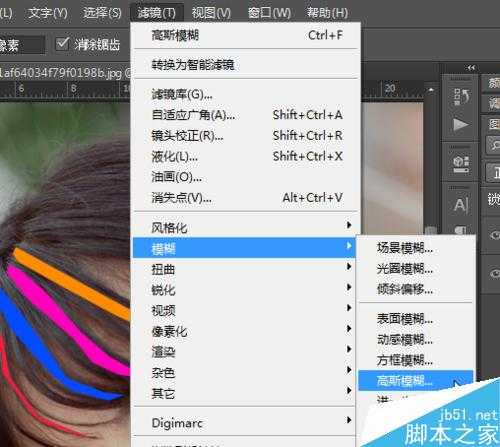Select 表面模糊... in the blur submenu
Viewport: 500px width, 447px height.
[x=416, y=319]
